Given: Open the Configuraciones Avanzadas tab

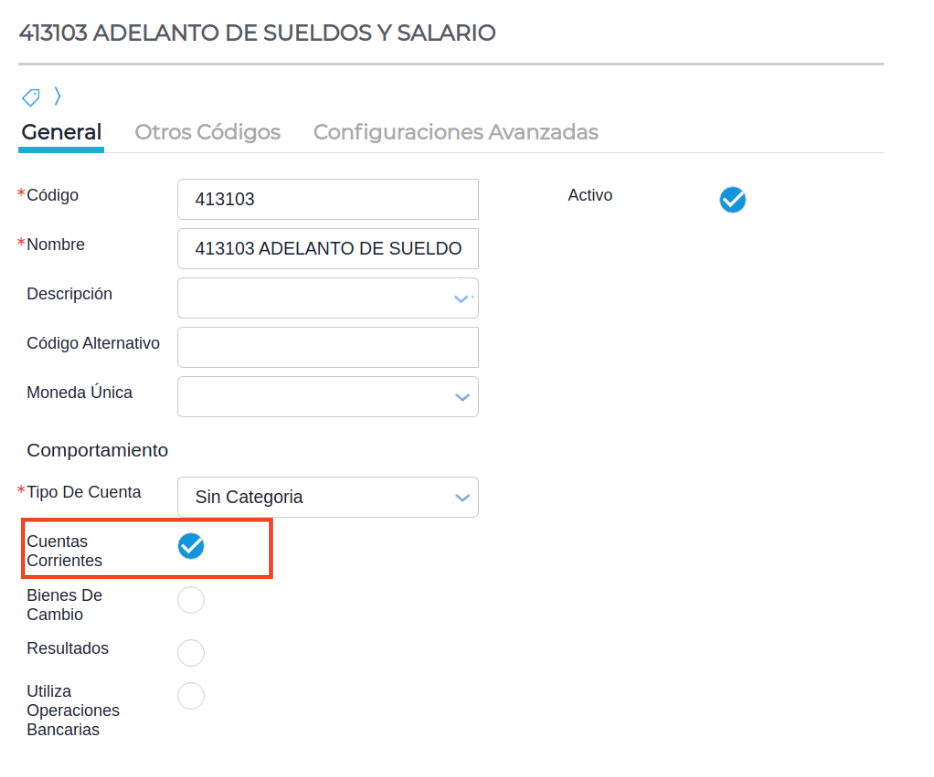Looking at the screenshot, I should coord(455,132).
